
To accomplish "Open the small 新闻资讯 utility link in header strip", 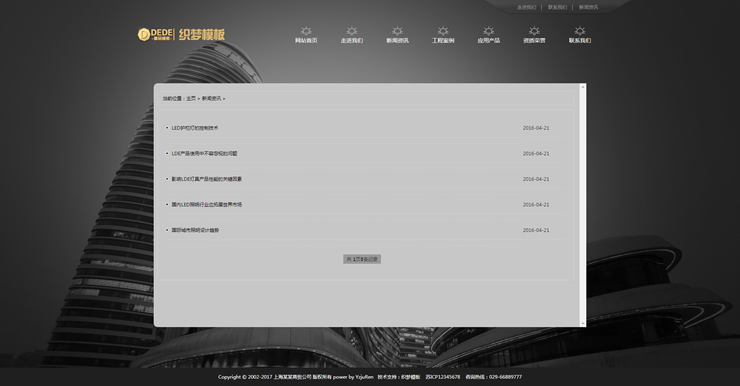I will pos(589,8).
